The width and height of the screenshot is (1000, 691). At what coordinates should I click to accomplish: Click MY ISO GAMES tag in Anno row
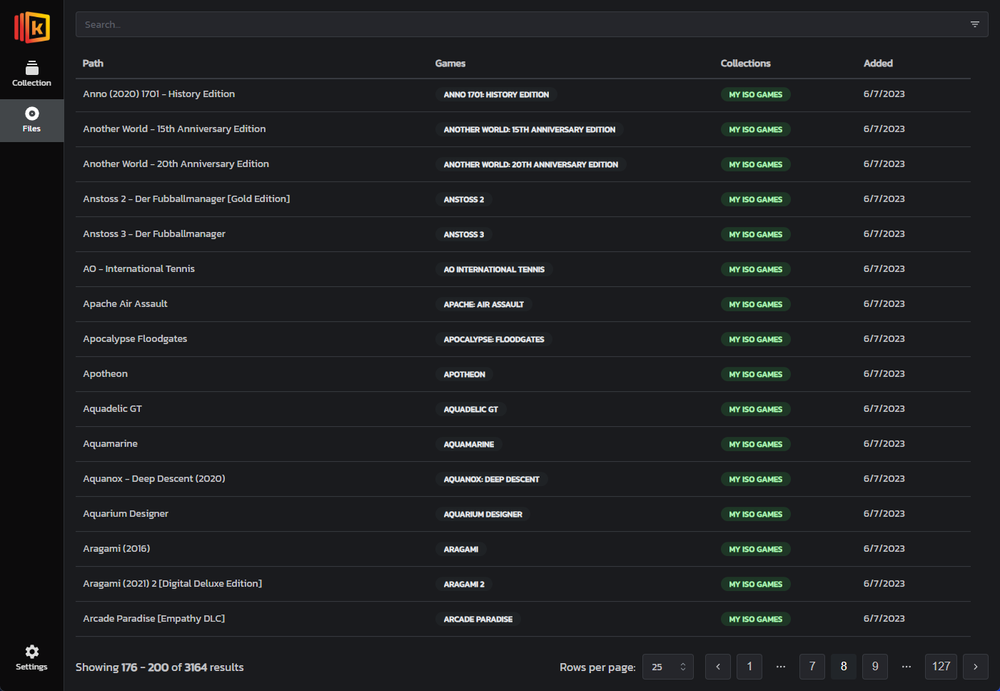tap(755, 94)
